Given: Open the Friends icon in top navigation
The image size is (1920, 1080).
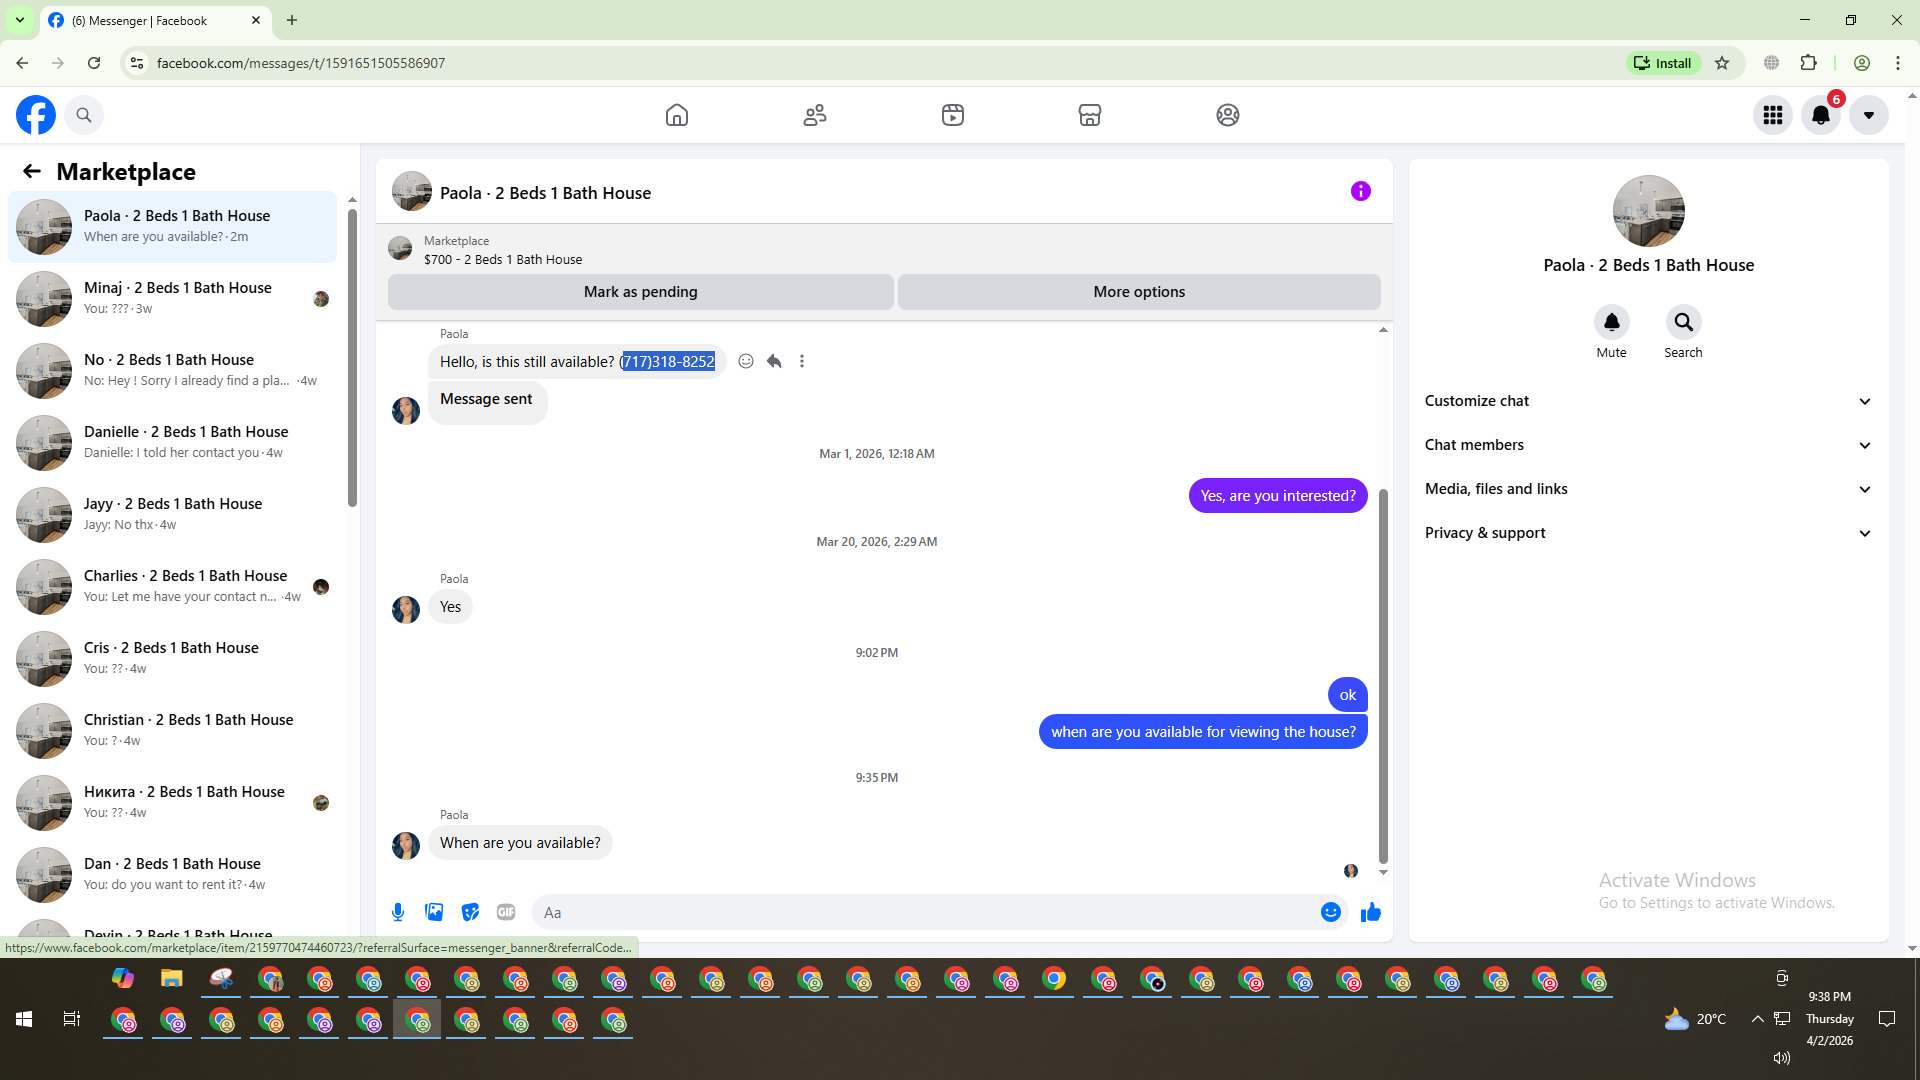Looking at the screenshot, I should (x=815, y=115).
